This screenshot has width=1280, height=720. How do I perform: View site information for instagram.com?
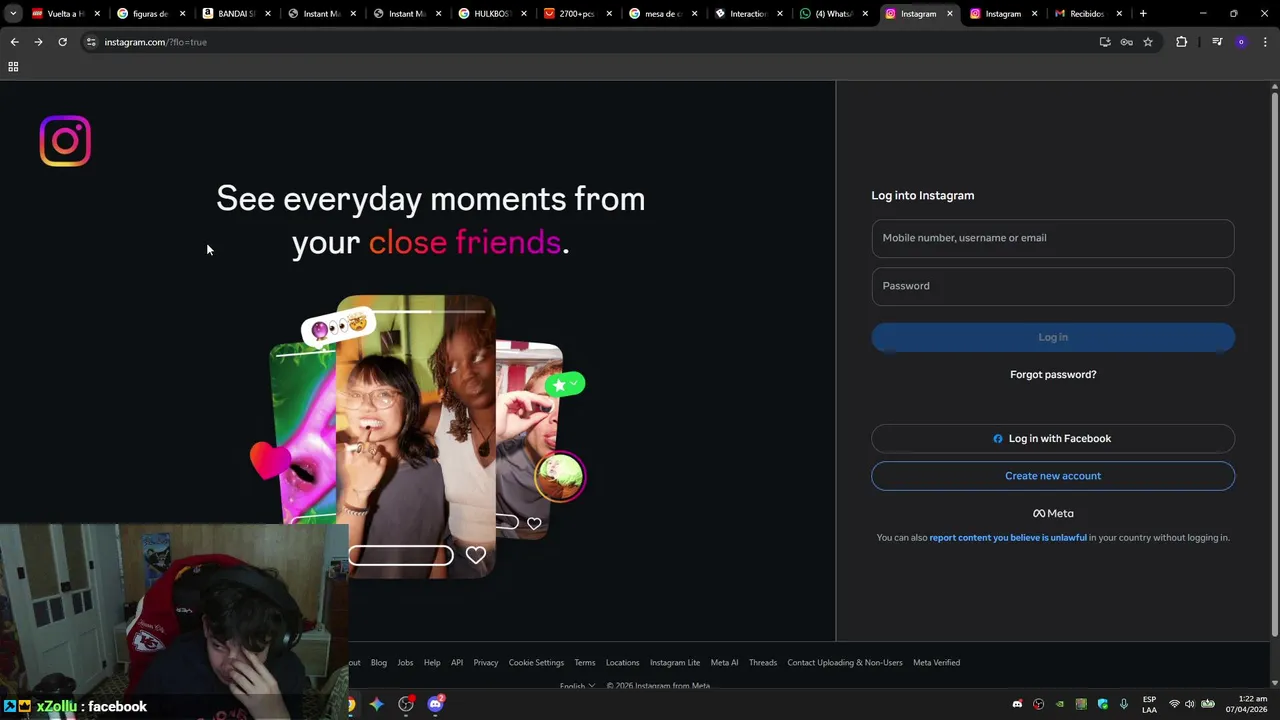[x=91, y=42]
